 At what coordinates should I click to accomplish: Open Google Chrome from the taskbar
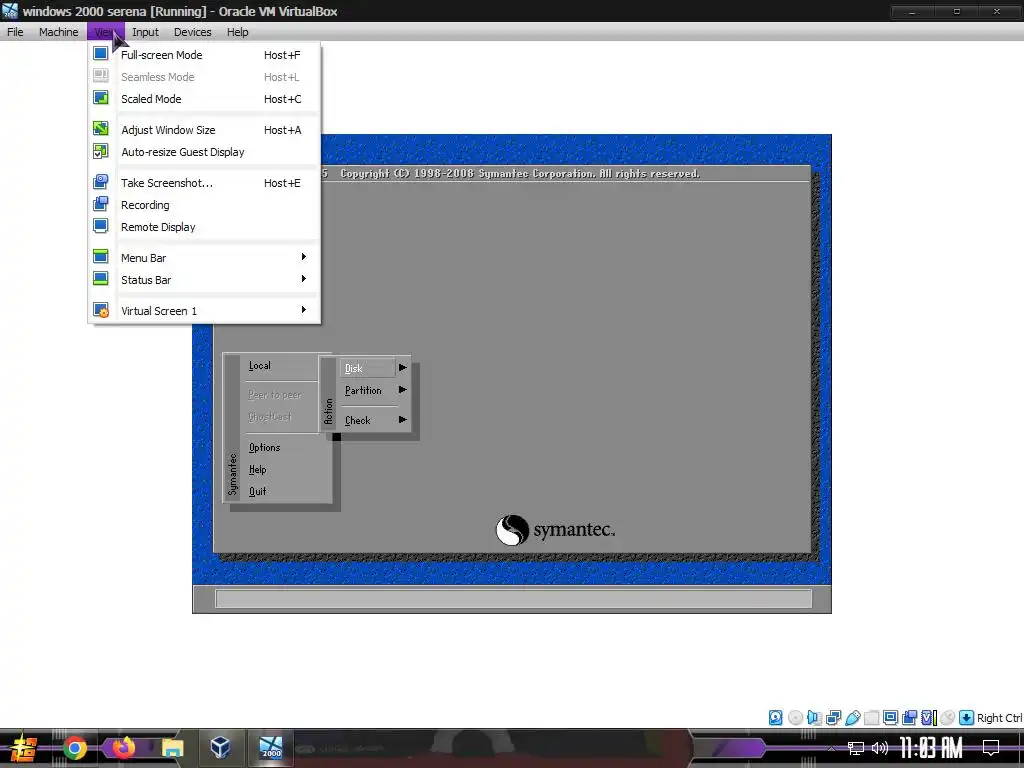pos(74,748)
